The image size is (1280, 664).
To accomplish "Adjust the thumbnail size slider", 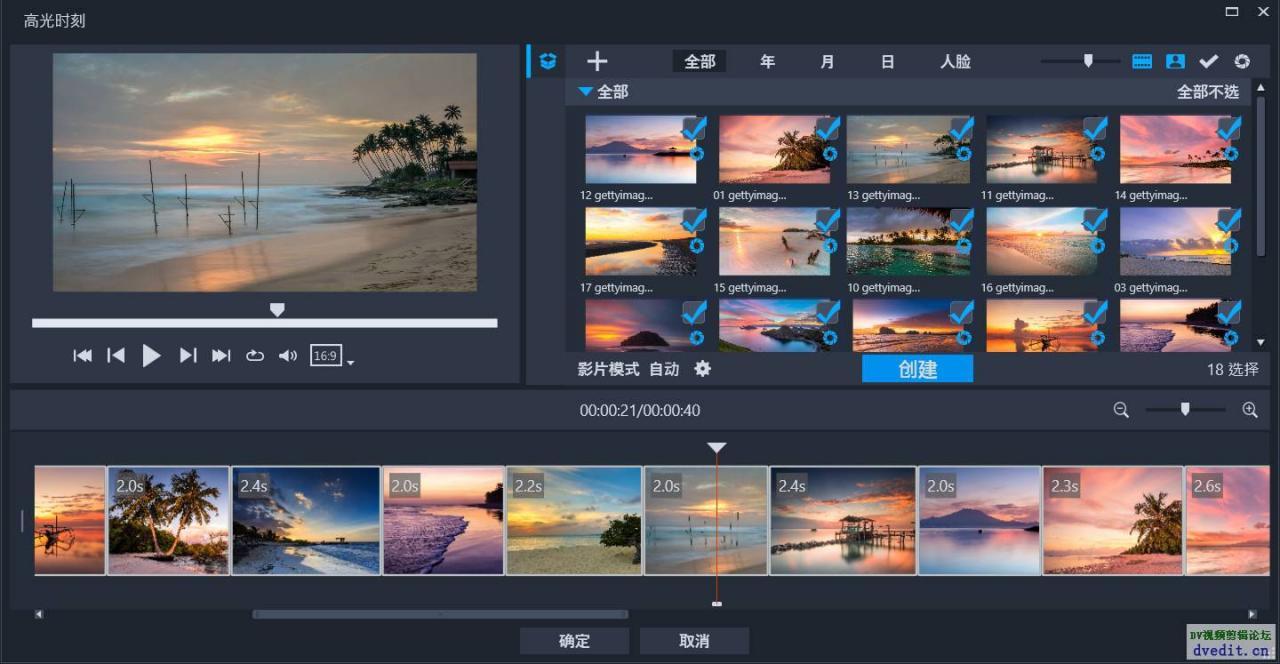I will [x=1088, y=61].
